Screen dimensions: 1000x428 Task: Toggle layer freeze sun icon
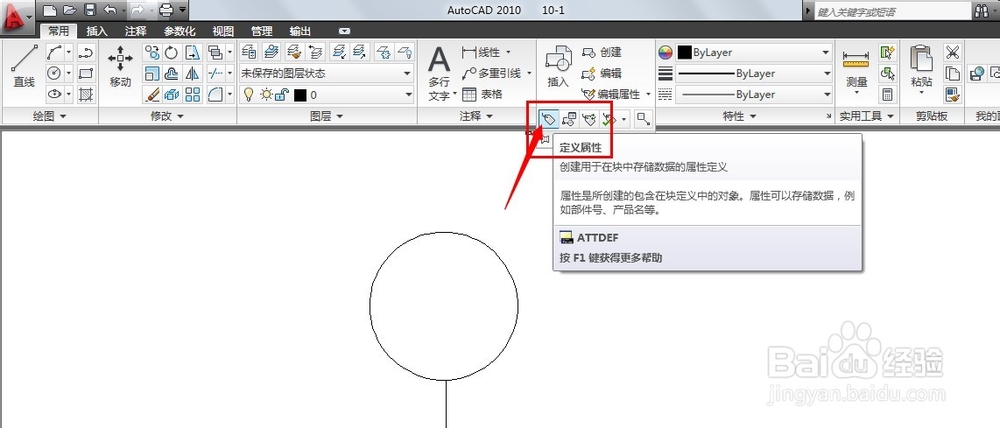[266, 94]
